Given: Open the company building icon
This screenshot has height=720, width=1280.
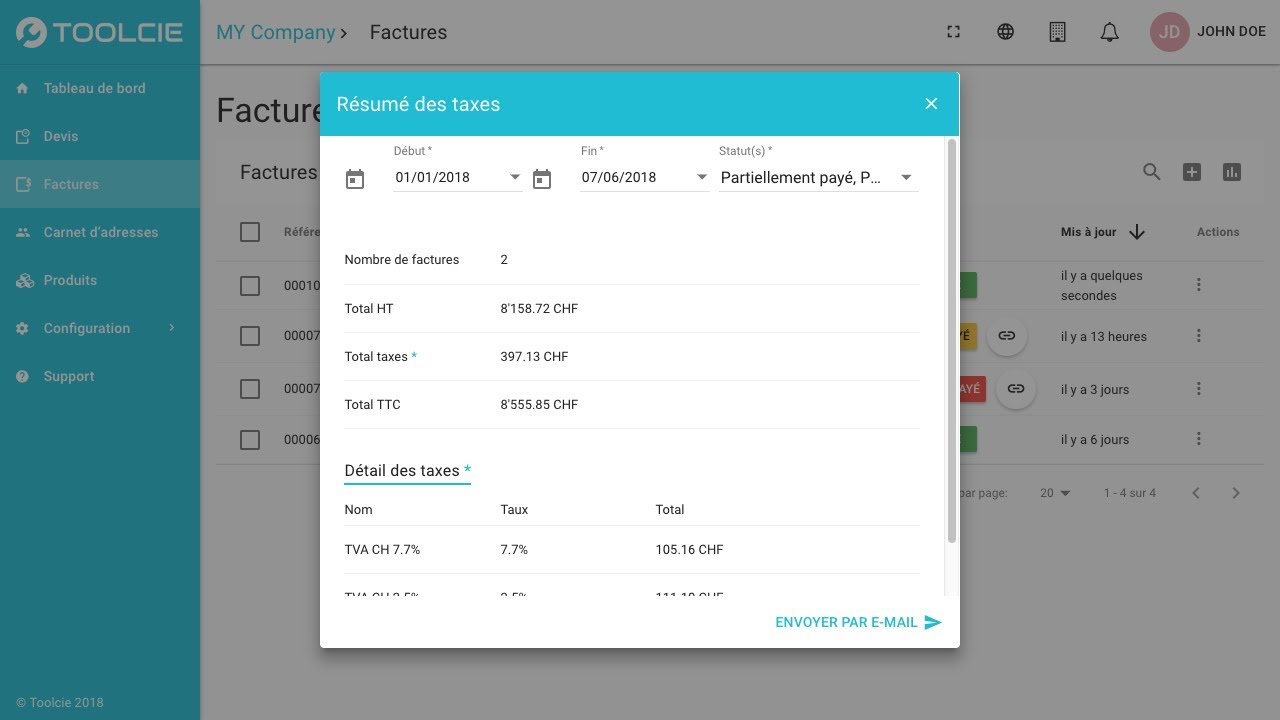Looking at the screenshot, I should (x=1057, y=32).
